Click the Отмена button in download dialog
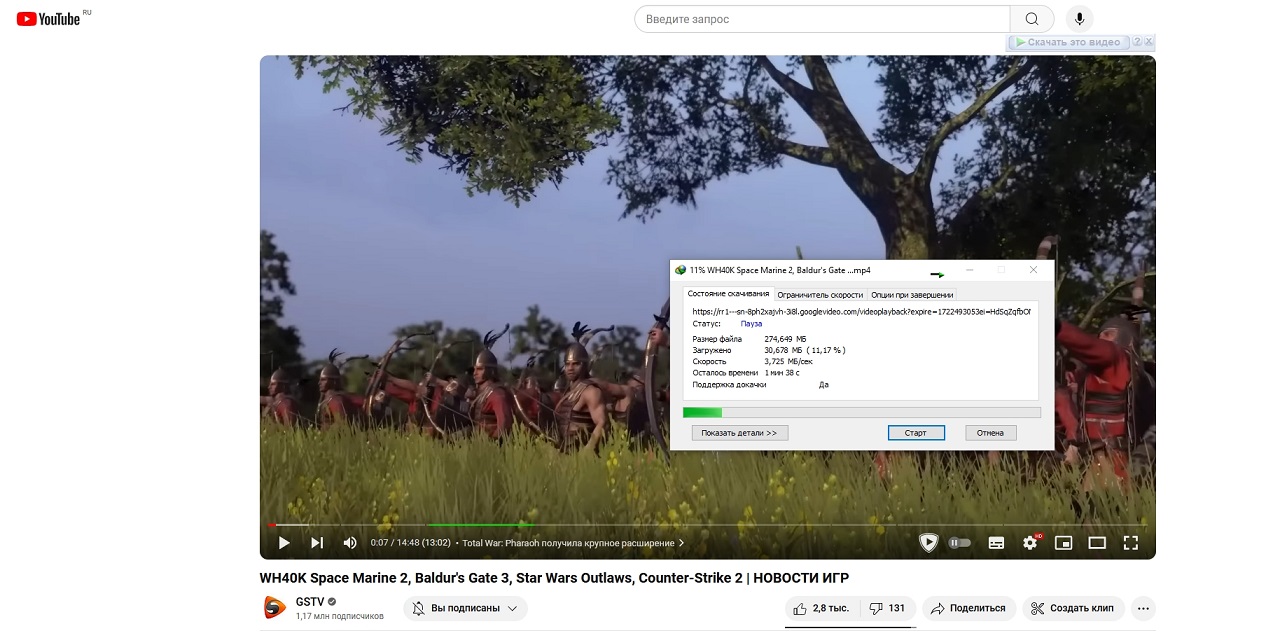Screen dimensions: 1280x638 coord(990,433)
